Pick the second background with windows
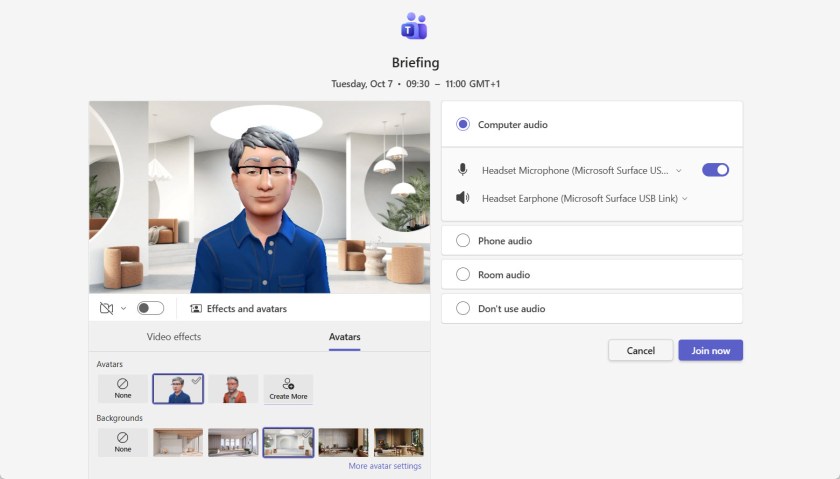This screenshot has width=840, height=479. (x=233, y=443)
